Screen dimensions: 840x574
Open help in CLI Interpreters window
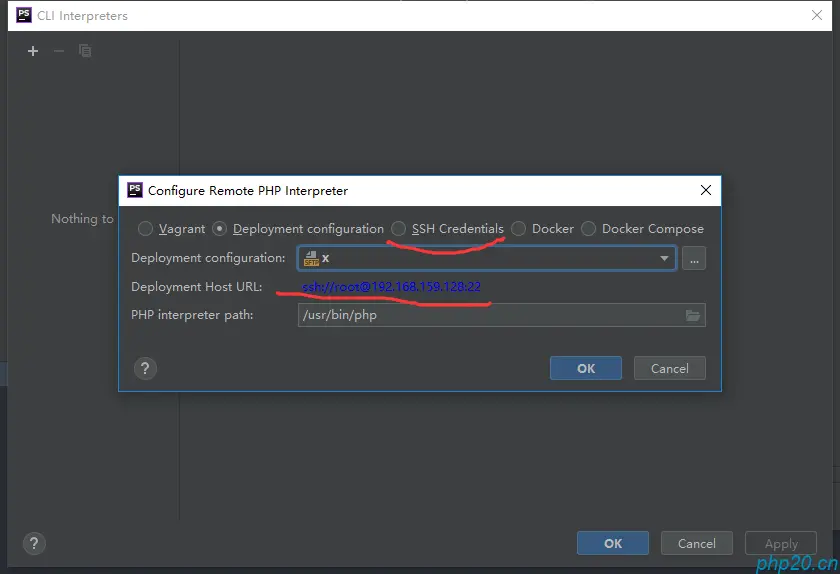(34, 543)
